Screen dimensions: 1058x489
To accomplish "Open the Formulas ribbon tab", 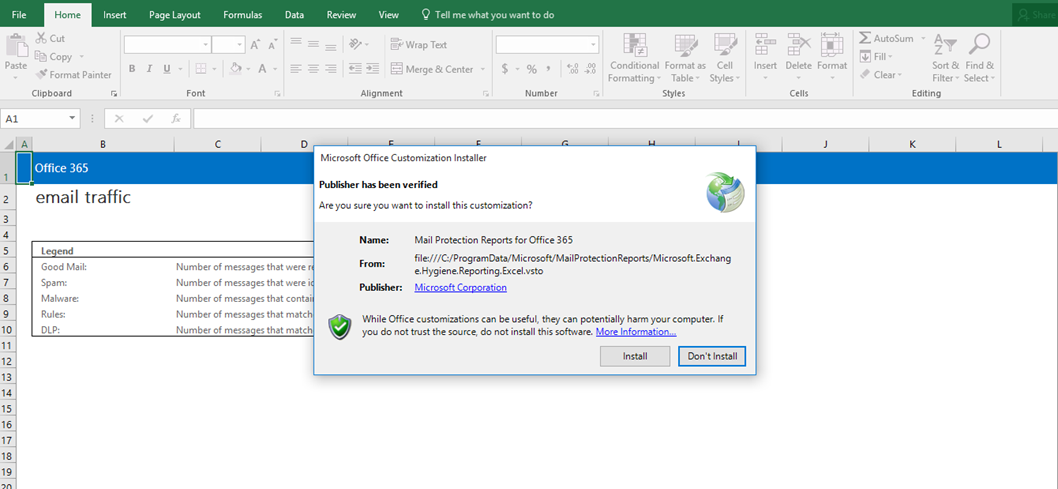I will tap(242, 15).
